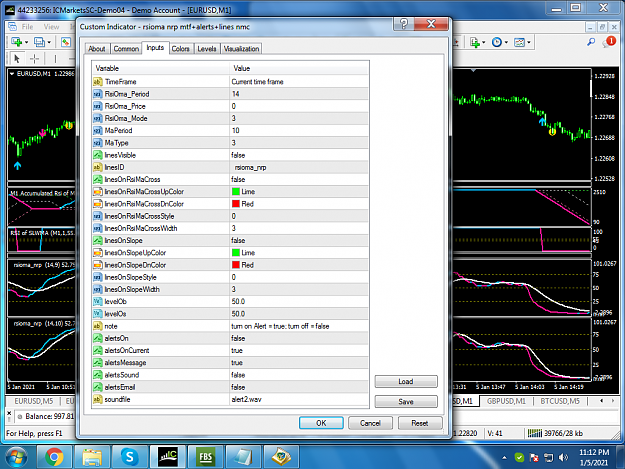The height and width of the screenshot is (469, 625).
Task: Switch to the GBPUSD,M1 chart tab
Action: point(506,401)
